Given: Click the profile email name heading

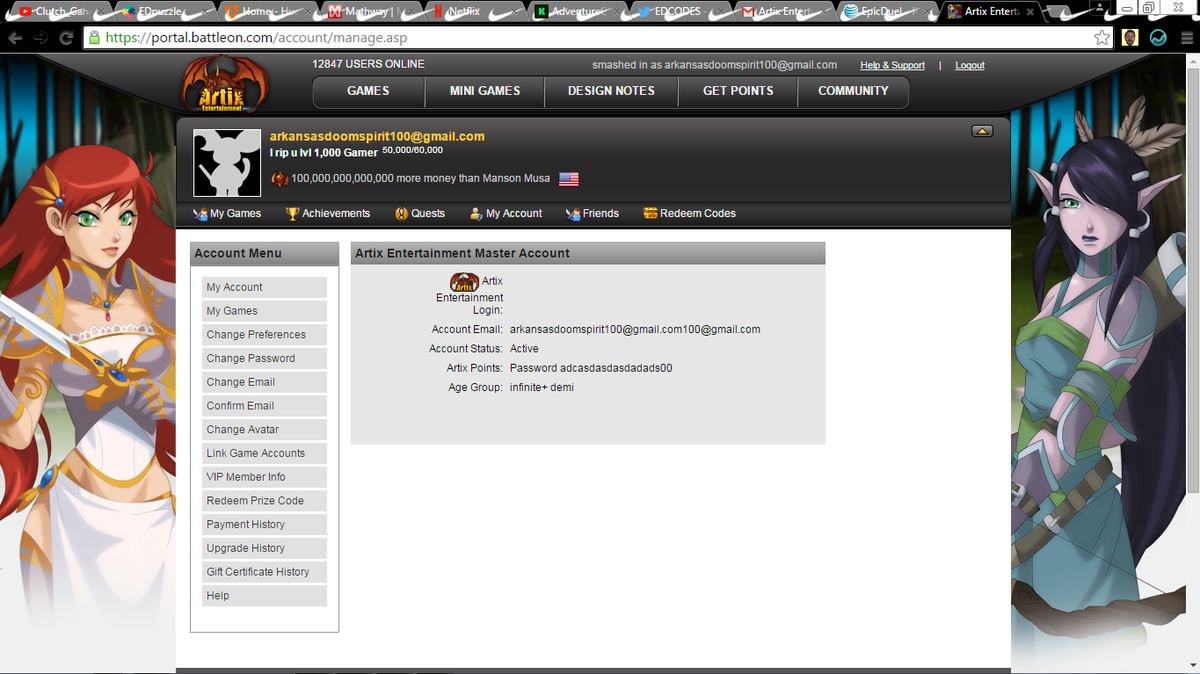Looking at the screenshot, I should [377, 136].
